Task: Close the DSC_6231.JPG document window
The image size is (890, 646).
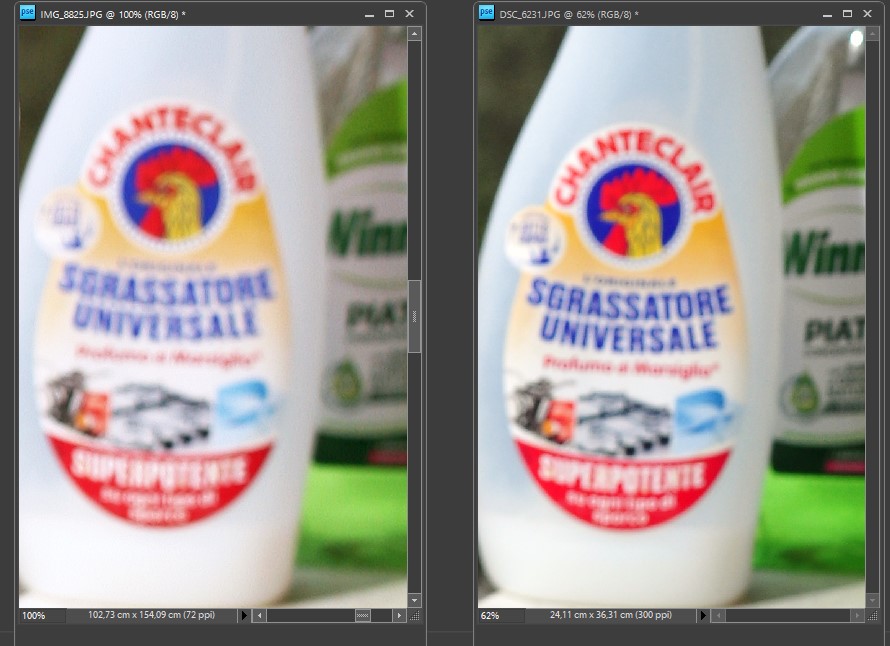Action: click(867, 14)
